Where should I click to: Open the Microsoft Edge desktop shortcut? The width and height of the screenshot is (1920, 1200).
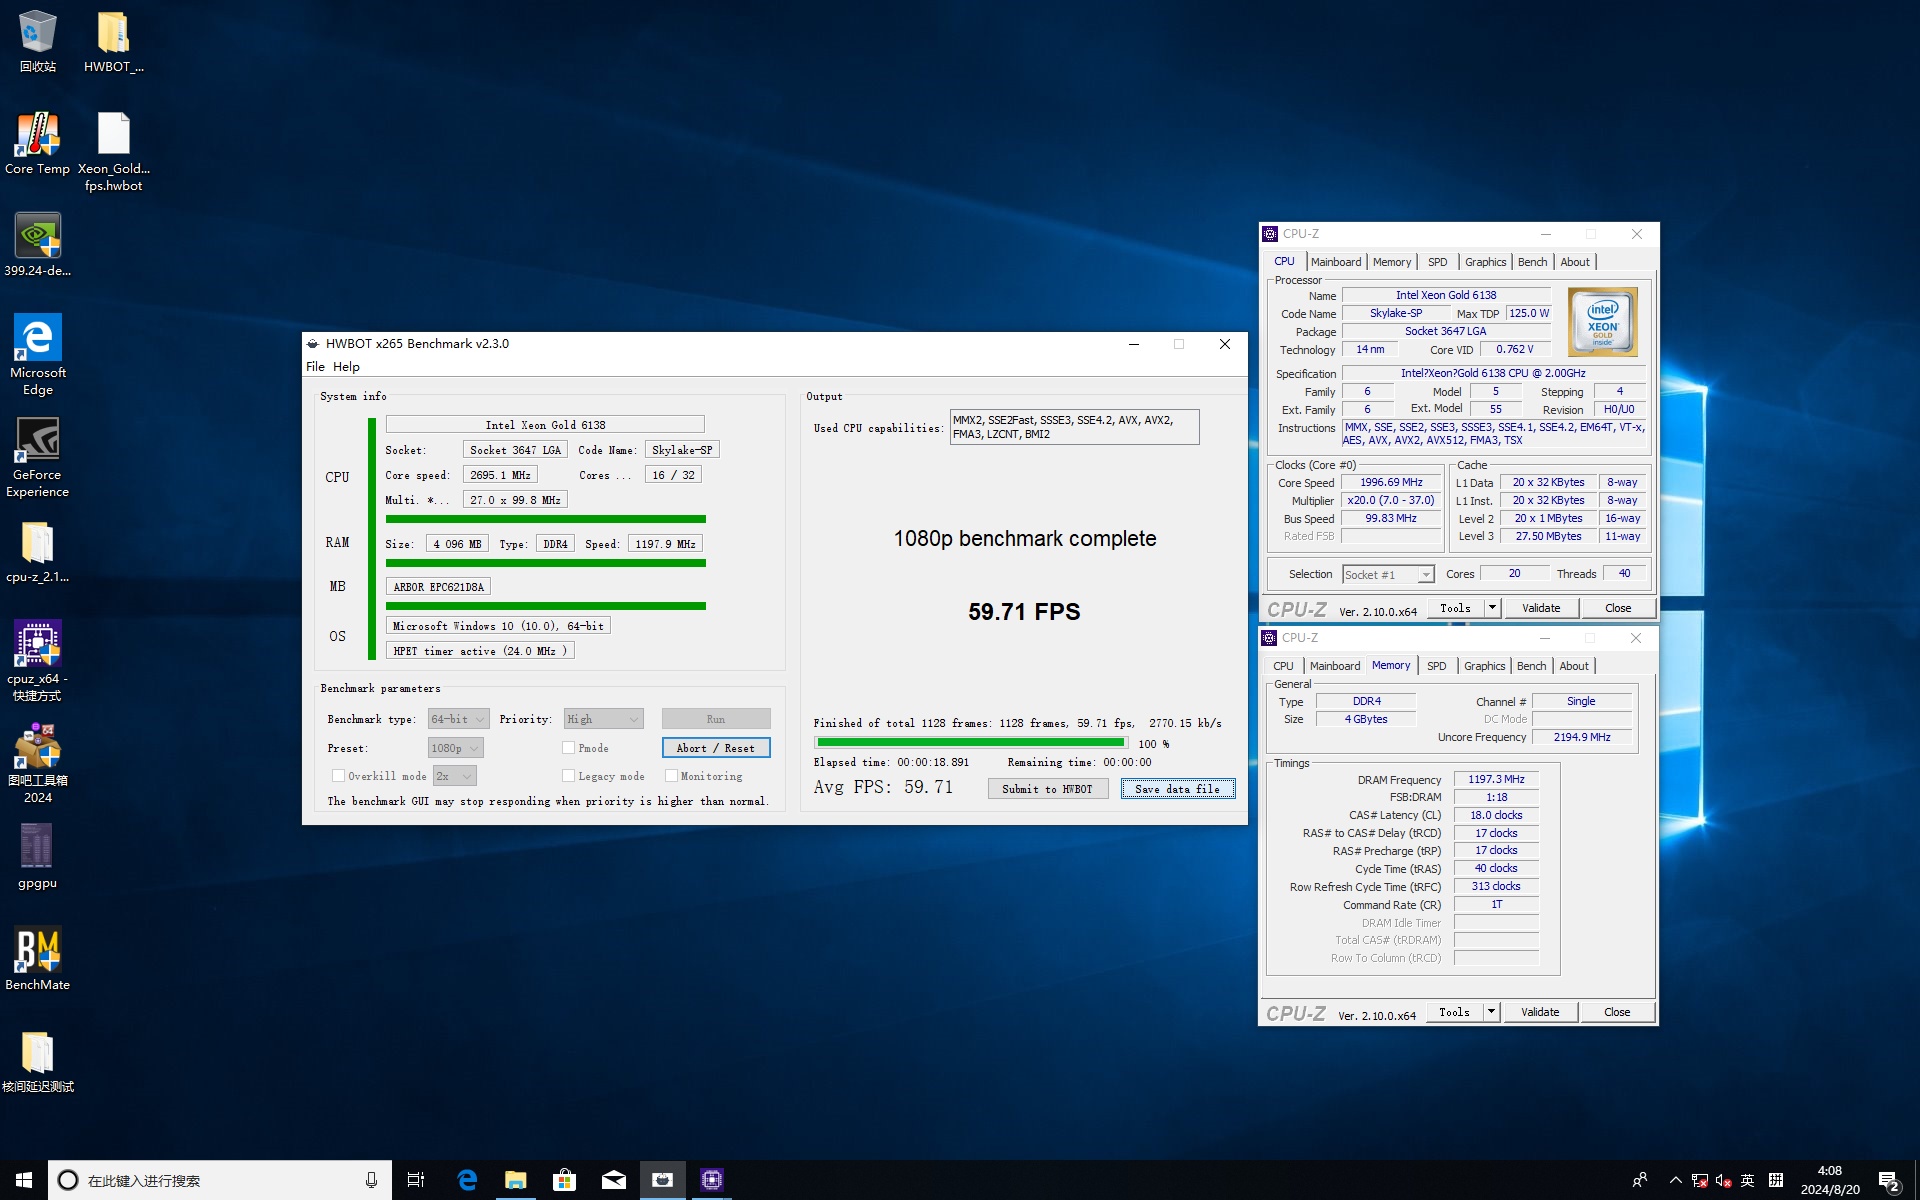(x=37, y=354)
